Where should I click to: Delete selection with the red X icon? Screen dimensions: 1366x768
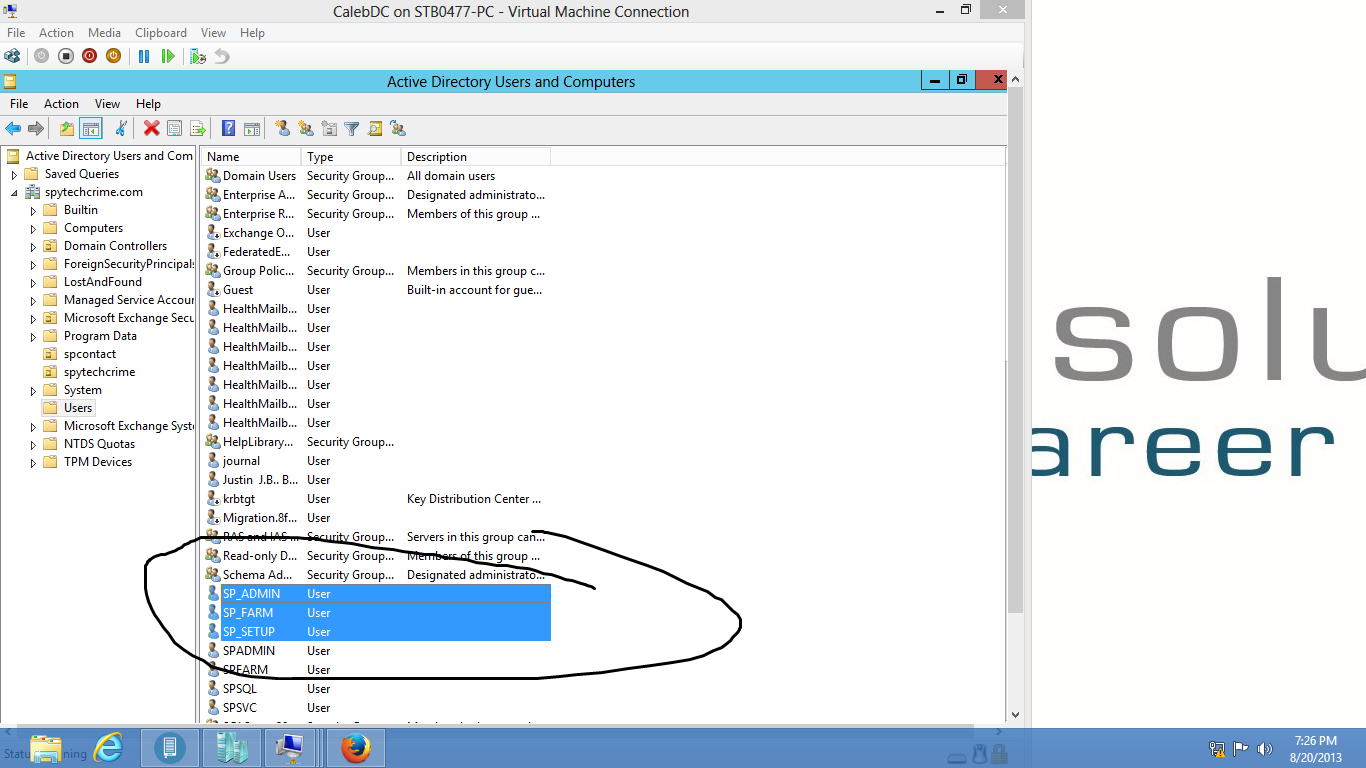pos(151,128)
